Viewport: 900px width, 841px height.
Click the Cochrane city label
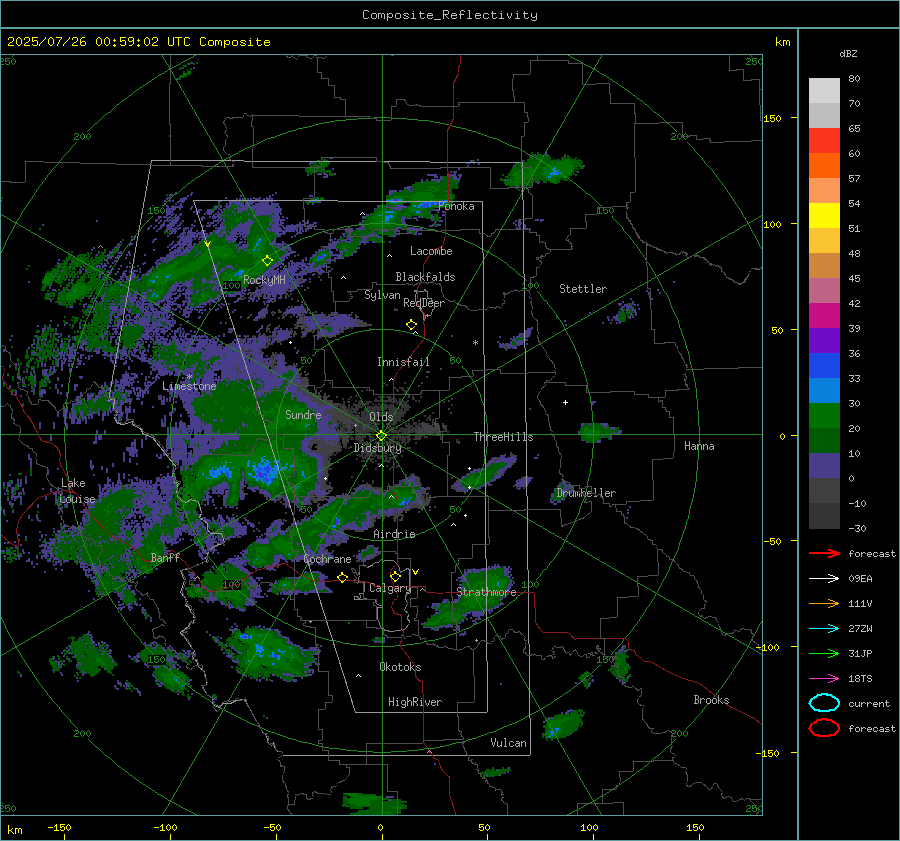pos(327,559)
